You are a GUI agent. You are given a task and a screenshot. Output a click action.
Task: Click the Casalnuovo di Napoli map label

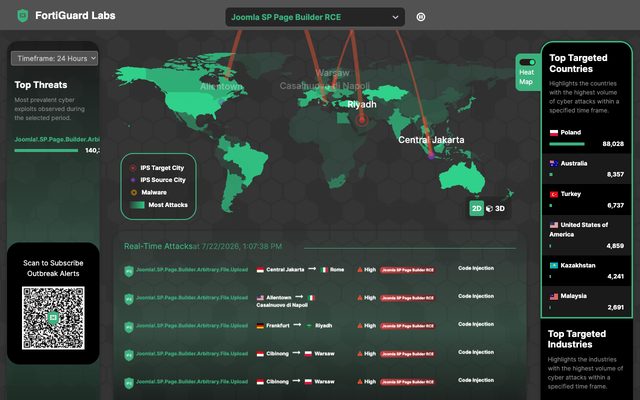[x=324, y=86]
